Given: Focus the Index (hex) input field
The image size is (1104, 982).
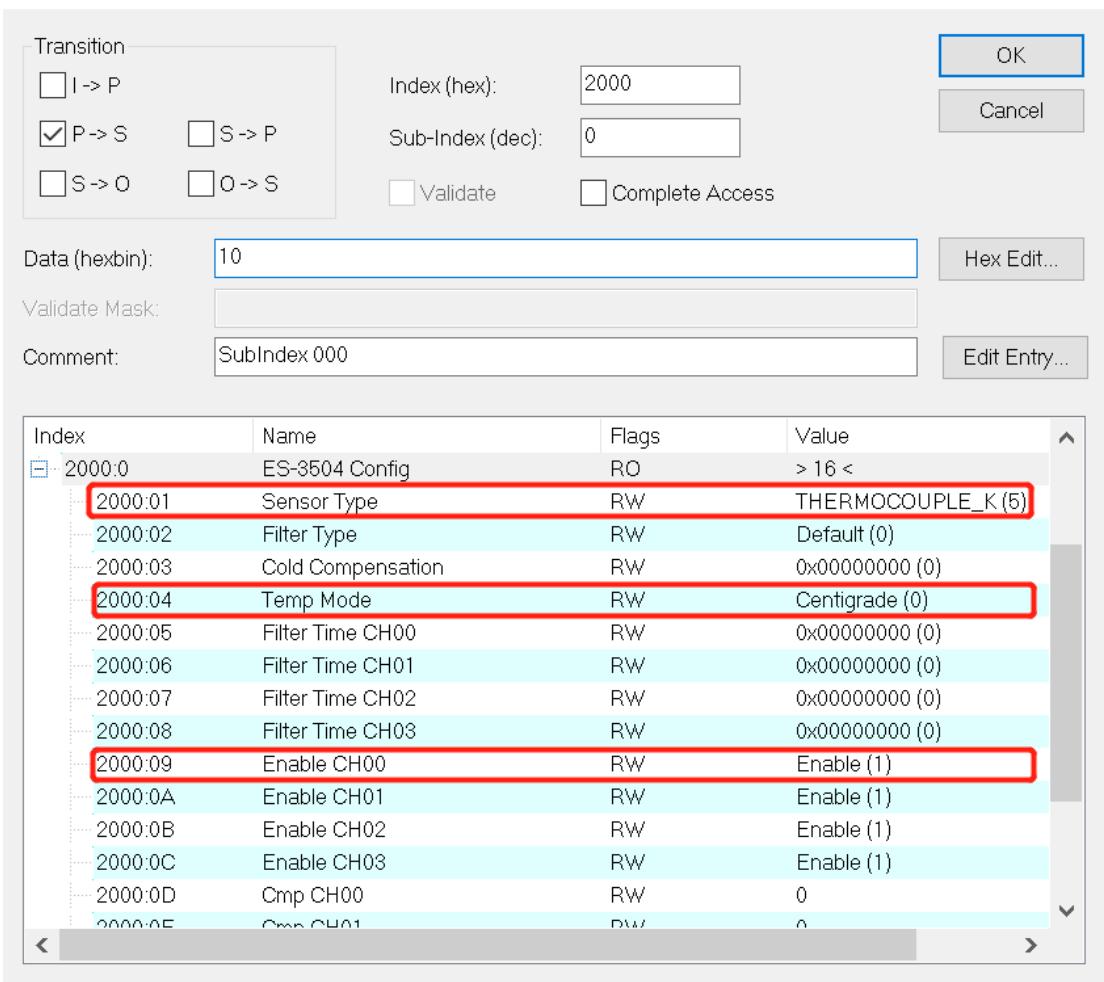Looking at the screenshot, I should pos(660,85).
